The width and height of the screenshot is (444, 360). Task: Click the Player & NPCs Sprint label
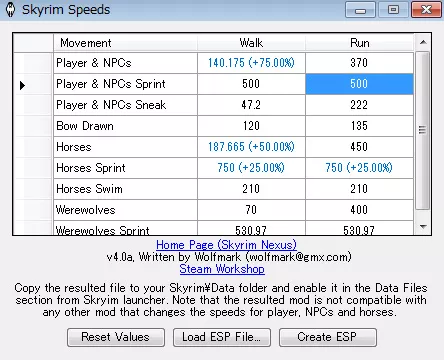[x=125, y=84]
